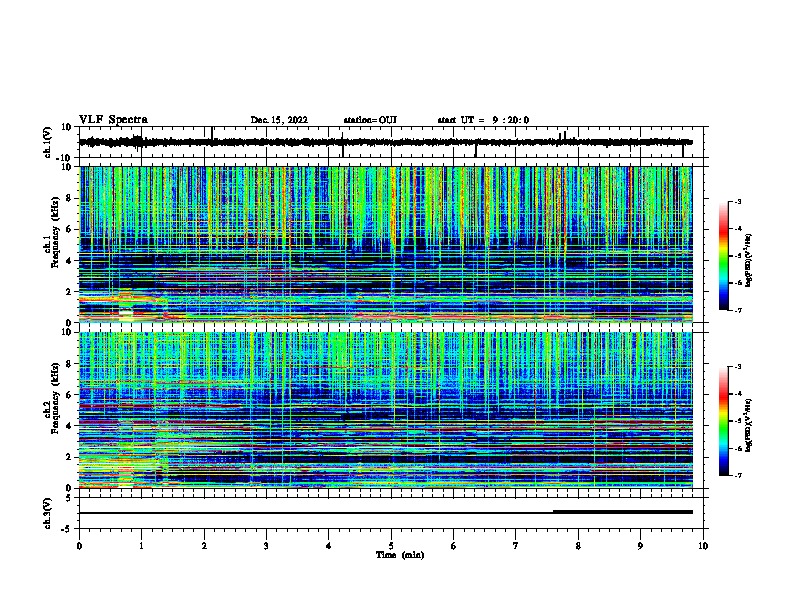
Task: Click inside the ch.1 voltage waveform panel
Action: pyautogui.click(x=393, y=142)
